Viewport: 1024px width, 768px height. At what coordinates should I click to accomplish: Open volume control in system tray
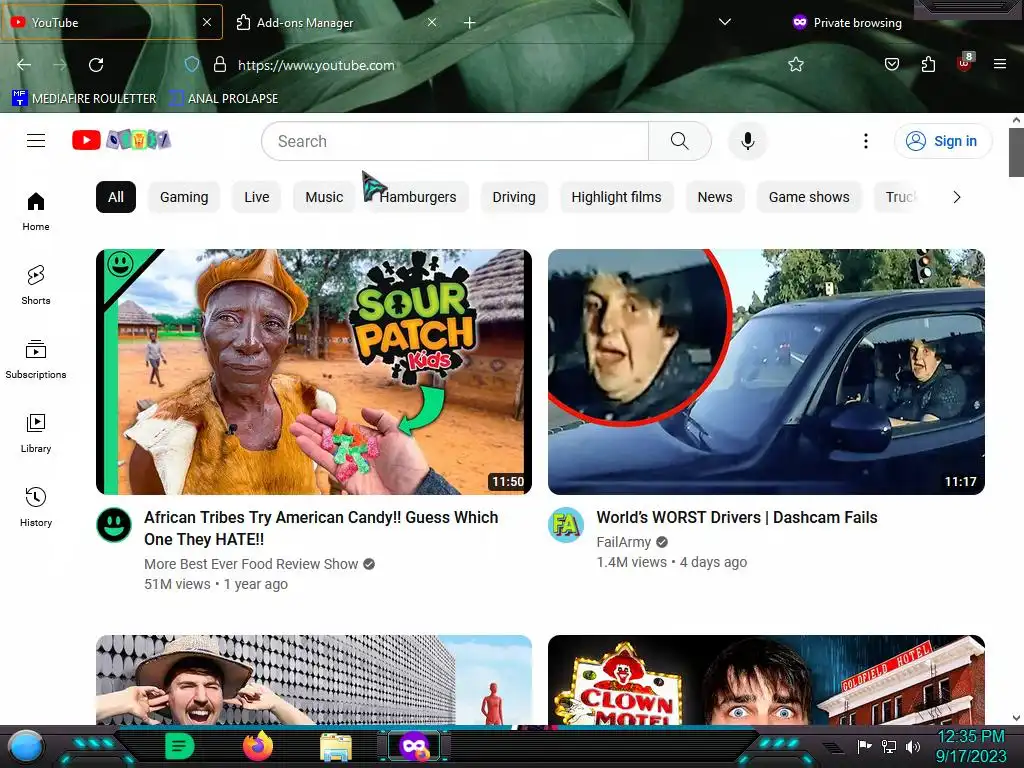click(913, 746)
